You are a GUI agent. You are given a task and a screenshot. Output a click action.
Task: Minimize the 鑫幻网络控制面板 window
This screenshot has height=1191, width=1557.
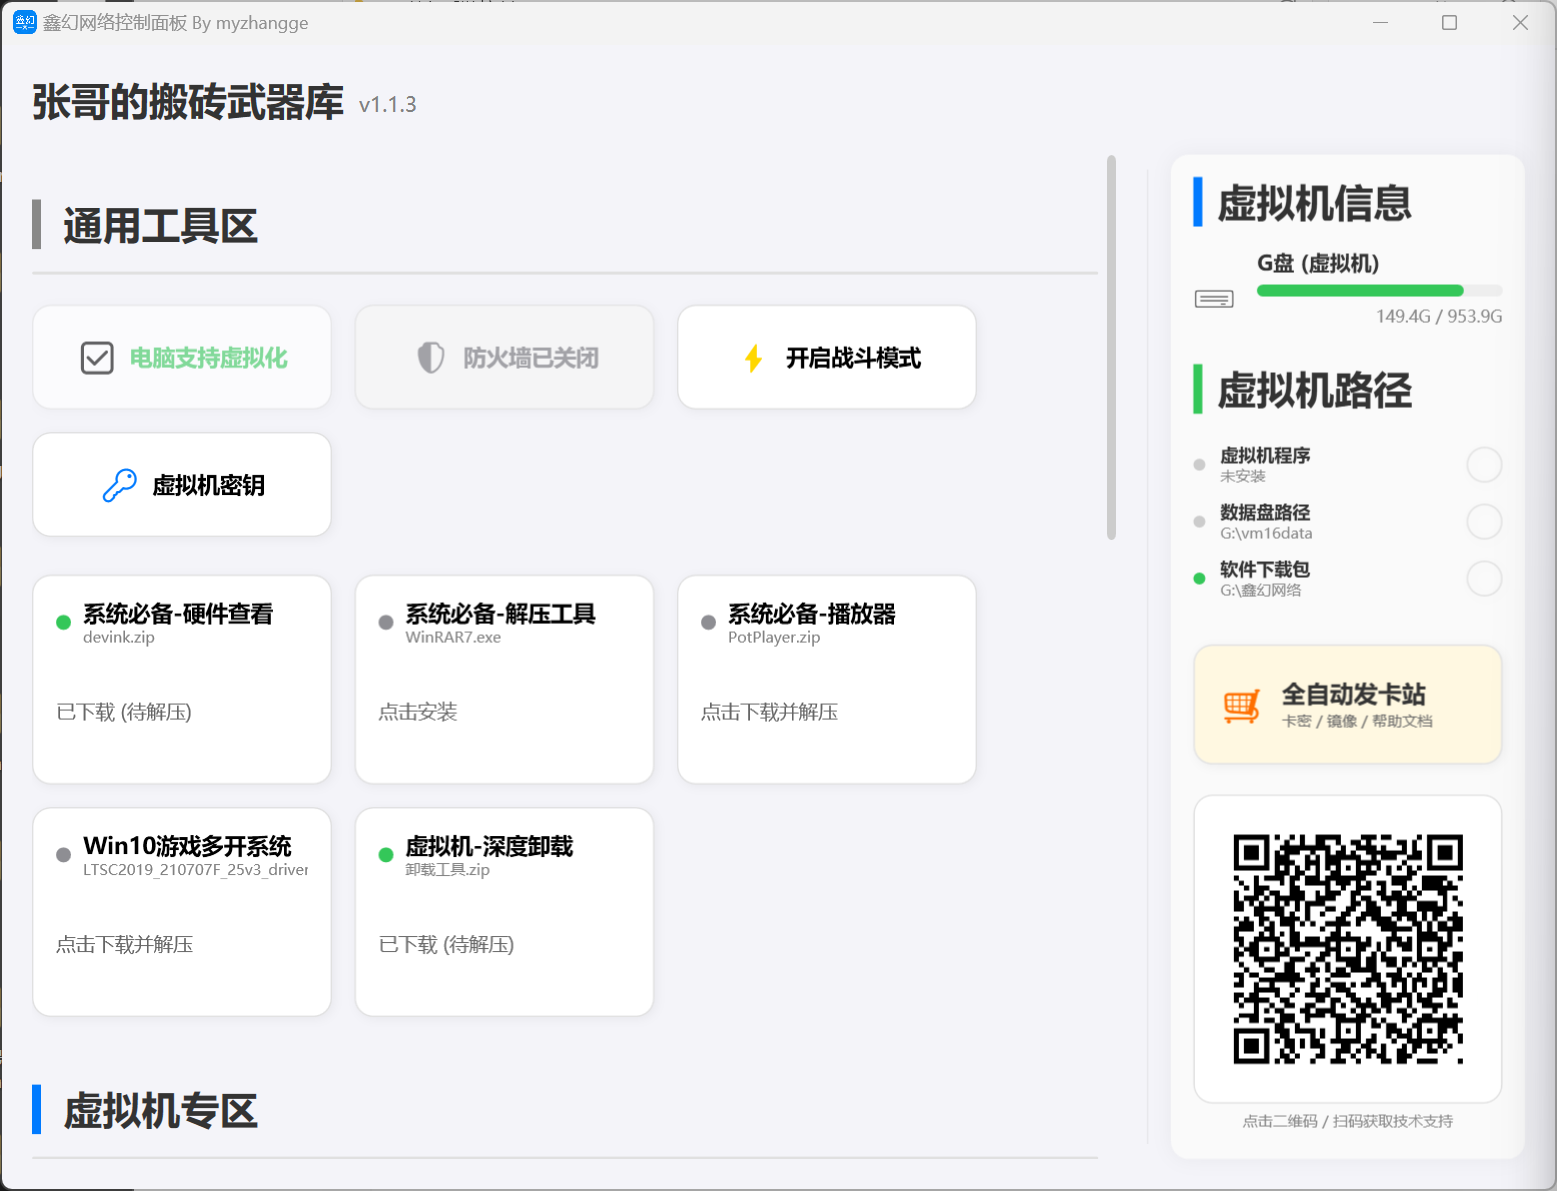pyautogui.click(x=1381, y=22)
